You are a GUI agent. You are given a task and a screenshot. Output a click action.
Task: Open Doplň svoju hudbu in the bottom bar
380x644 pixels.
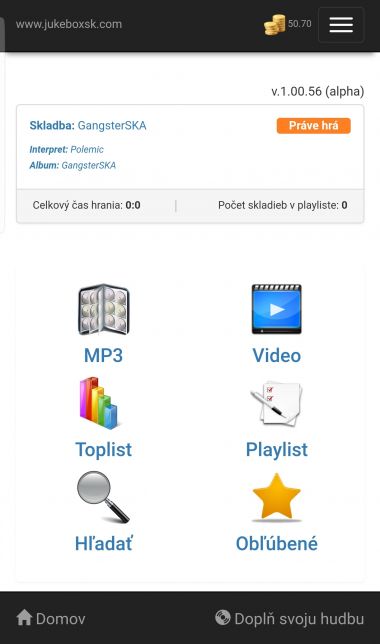pos(289,618)
